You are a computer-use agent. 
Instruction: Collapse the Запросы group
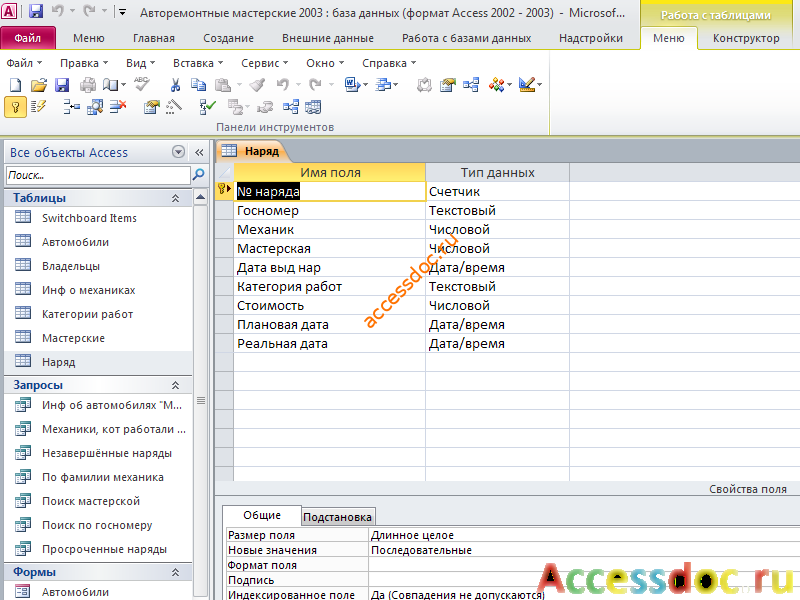point(176,385)
